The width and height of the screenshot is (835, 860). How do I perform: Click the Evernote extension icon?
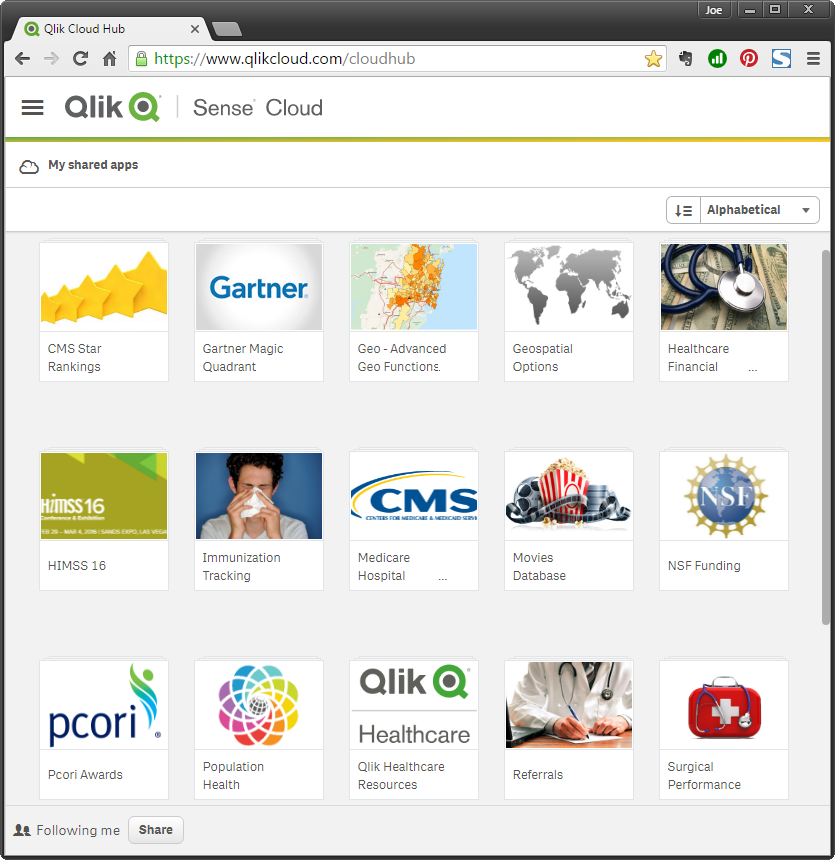tap(687, 59)
